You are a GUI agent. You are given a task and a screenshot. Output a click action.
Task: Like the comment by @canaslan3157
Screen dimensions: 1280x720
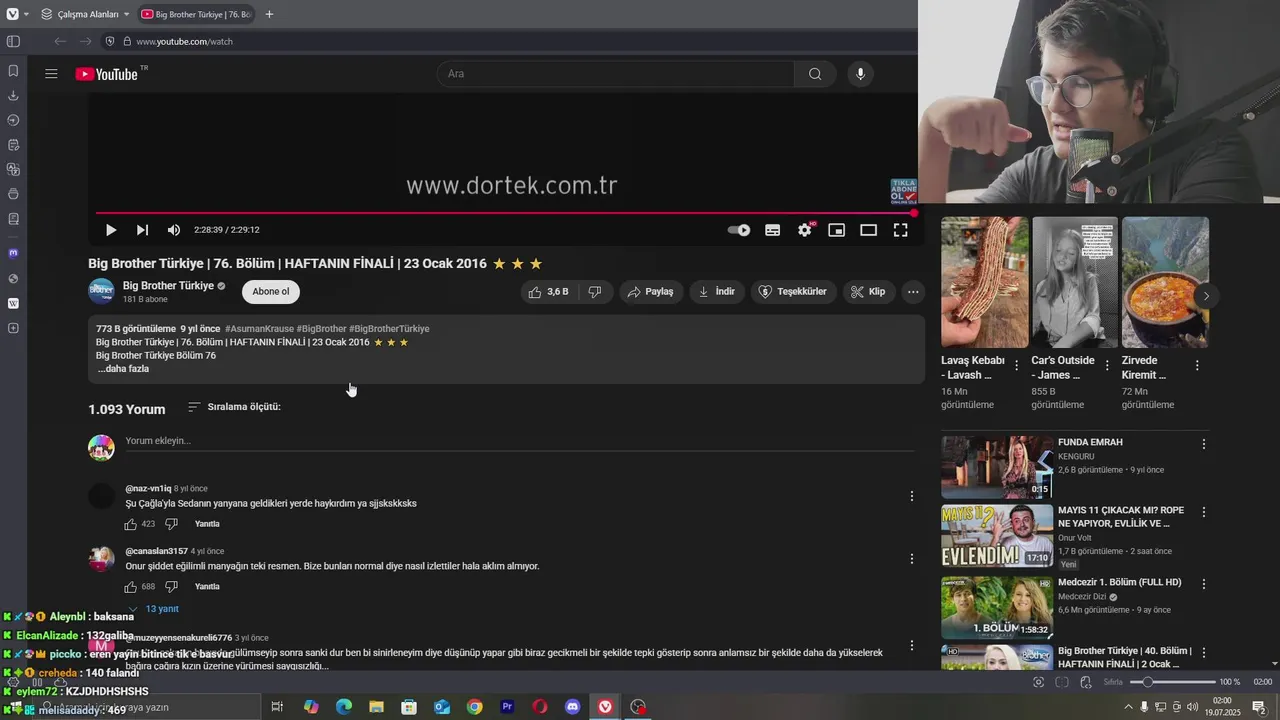130,587
